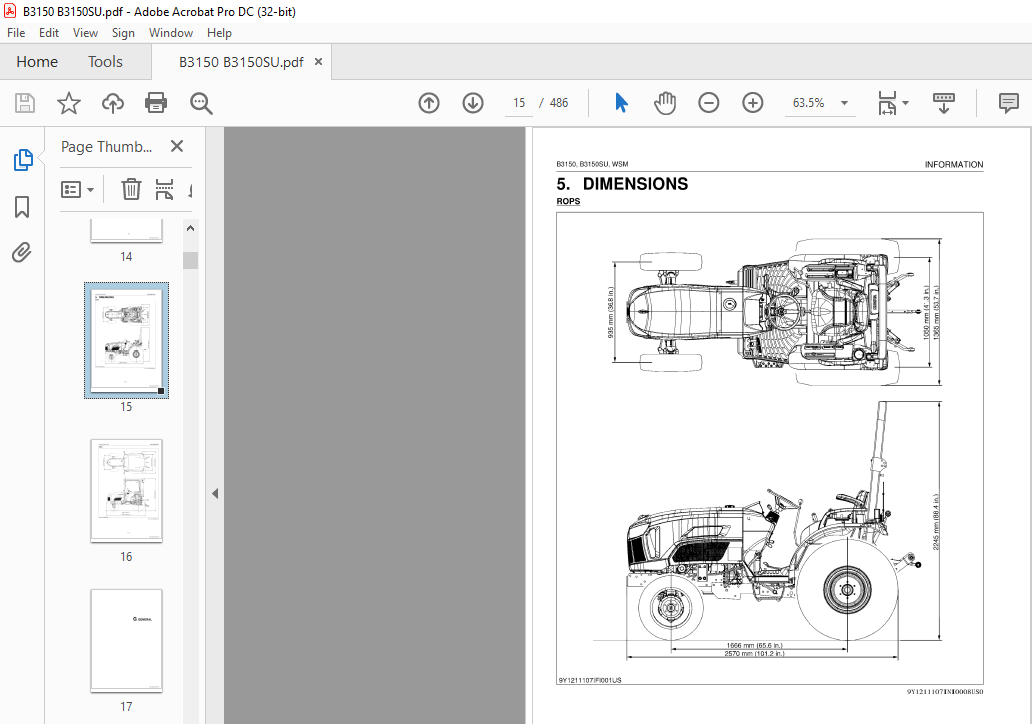Open the Find text magnifier tool
This screenshot has height=724, width=1032.
pos(201,103)
